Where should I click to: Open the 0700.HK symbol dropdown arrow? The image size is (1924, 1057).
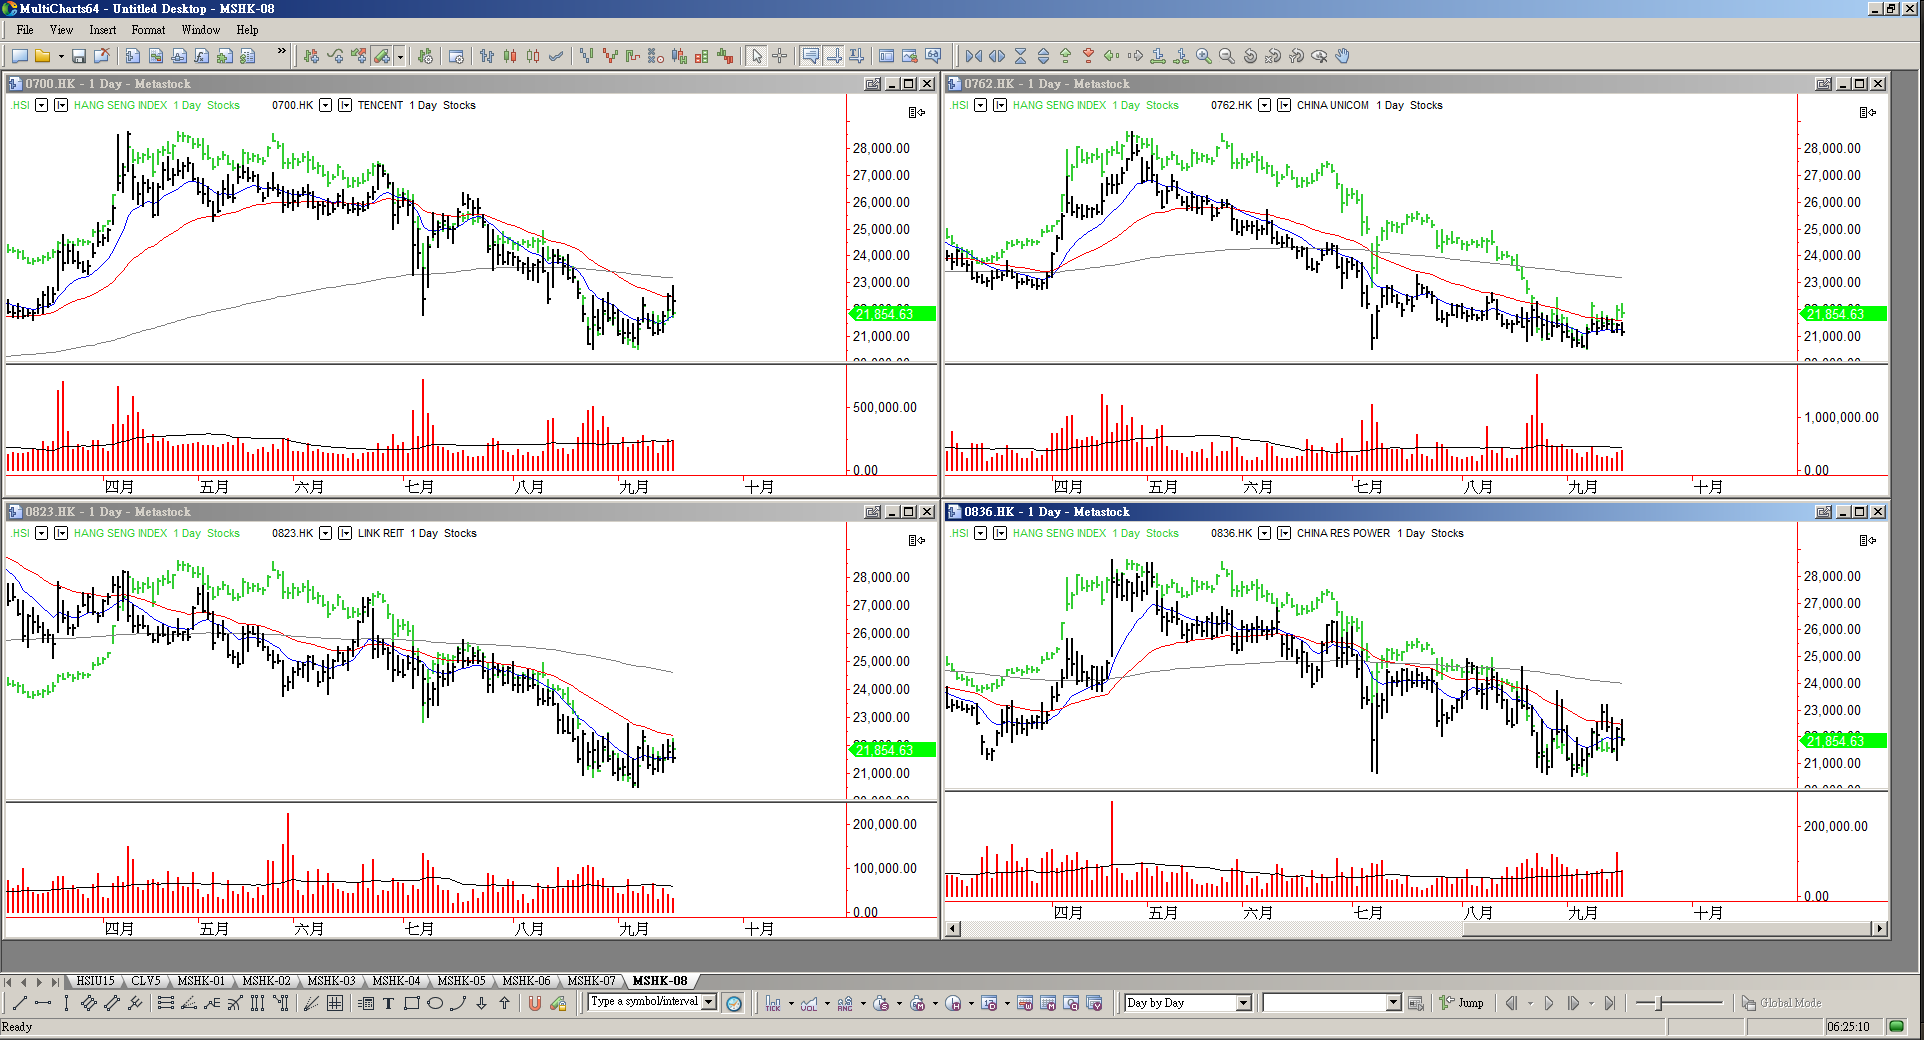coord(325,105)
